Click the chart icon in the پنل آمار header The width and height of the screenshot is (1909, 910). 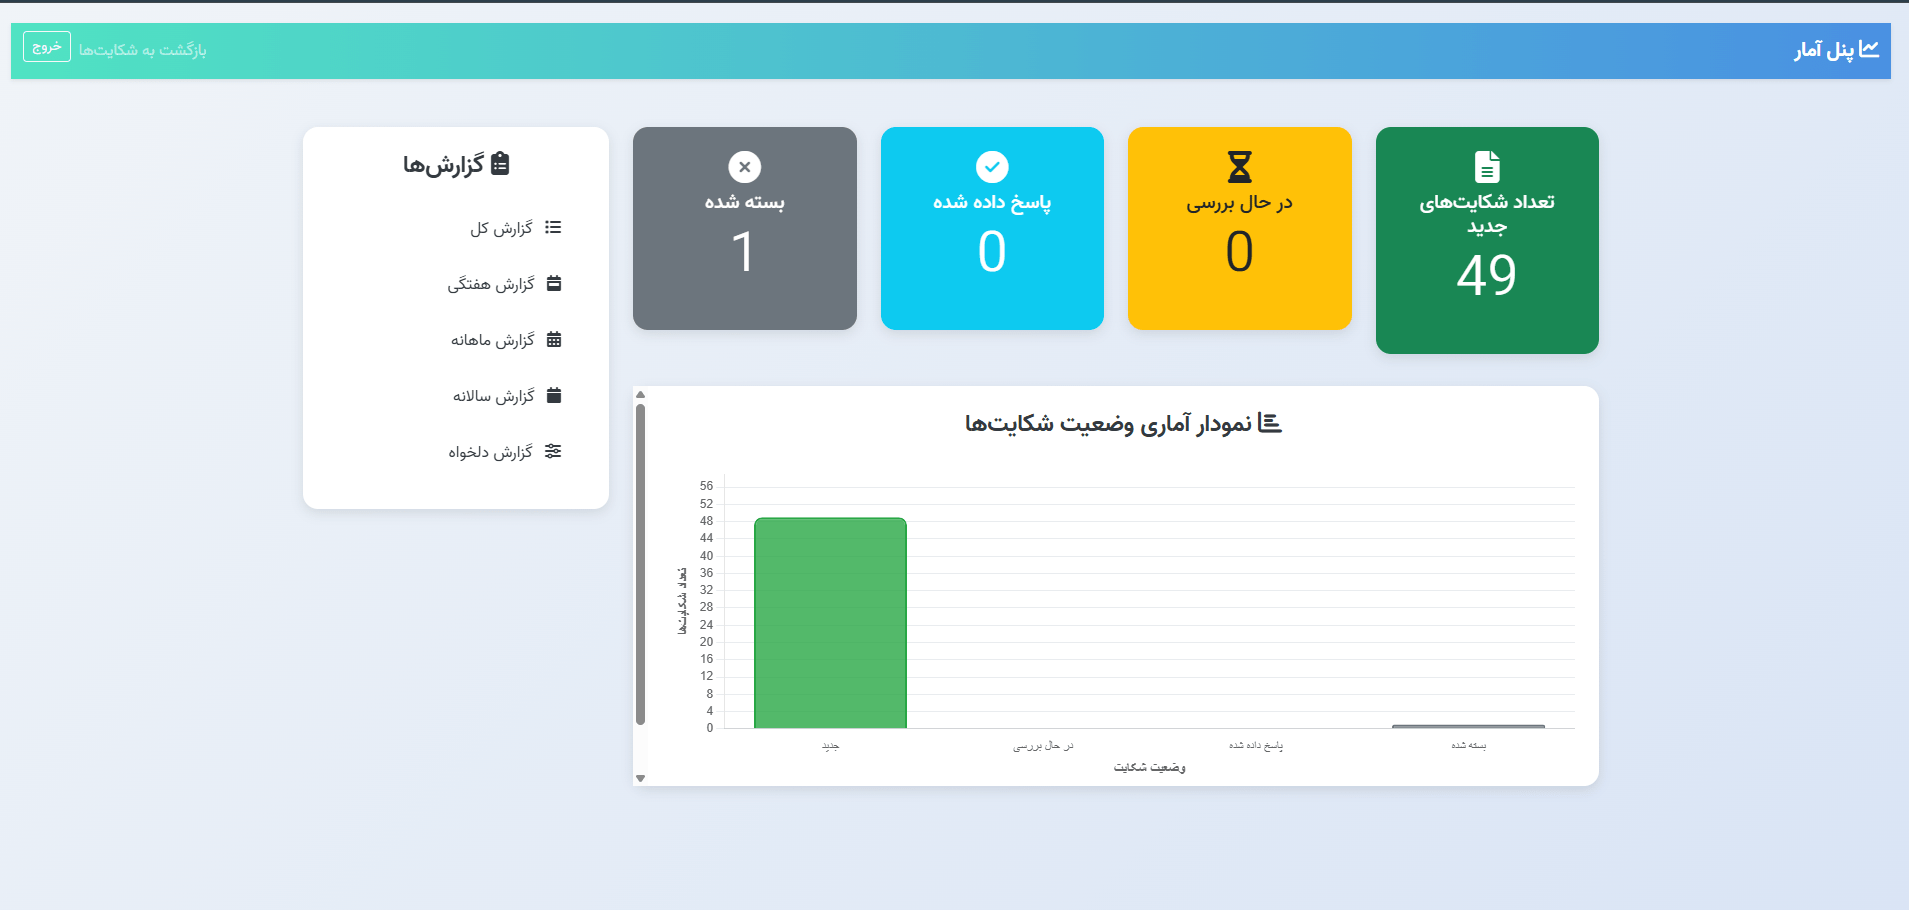(1872, 50)
